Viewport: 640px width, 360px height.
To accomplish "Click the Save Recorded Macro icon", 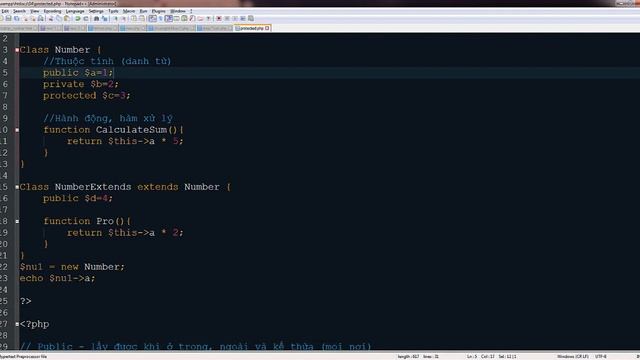I will pos(251,18).
